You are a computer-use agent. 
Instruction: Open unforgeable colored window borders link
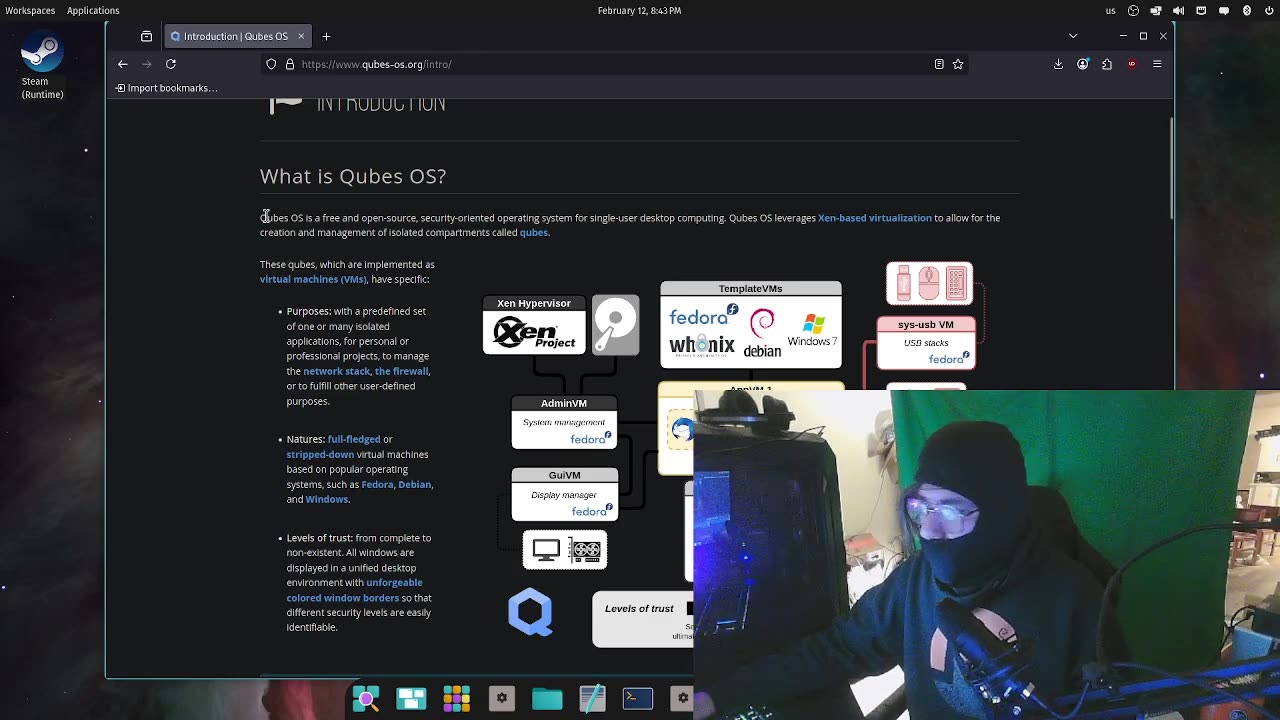(355, 590)
